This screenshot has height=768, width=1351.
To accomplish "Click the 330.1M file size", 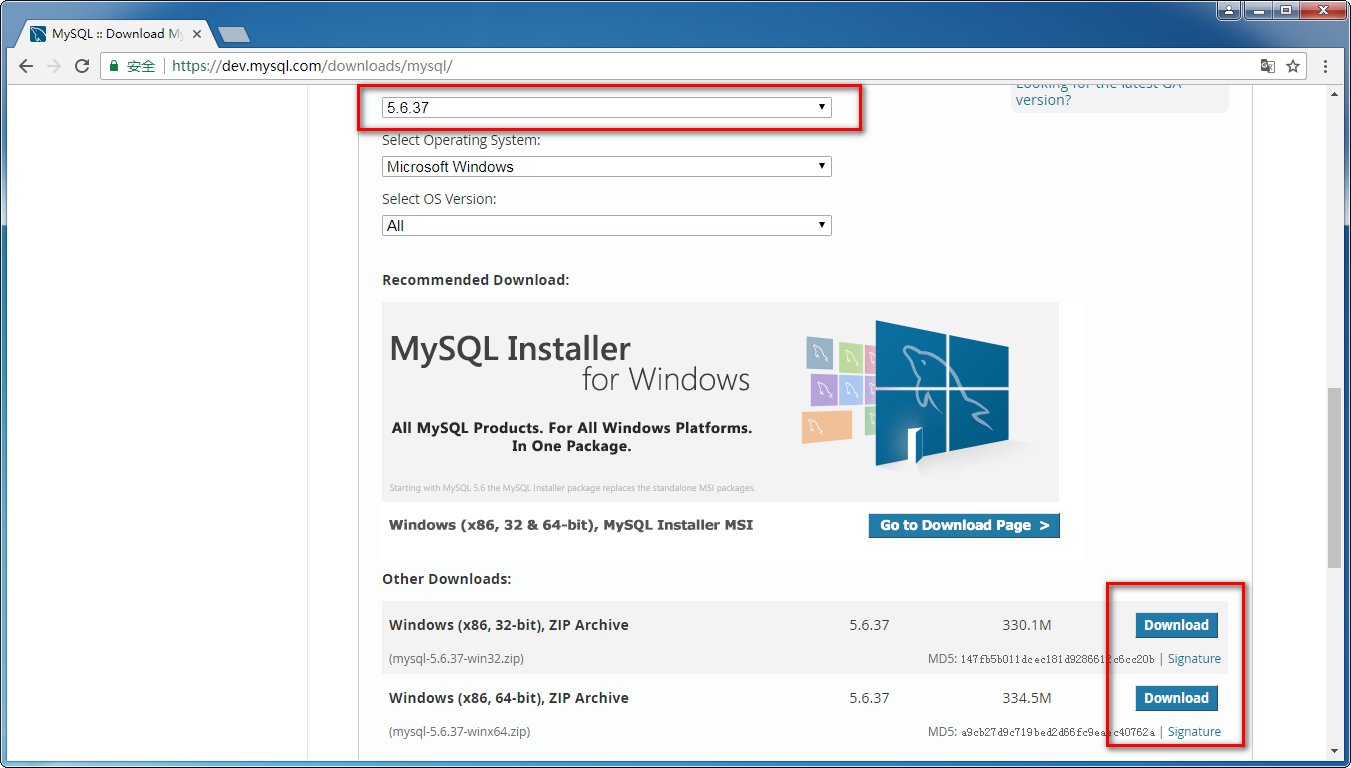I will 1027,625.
